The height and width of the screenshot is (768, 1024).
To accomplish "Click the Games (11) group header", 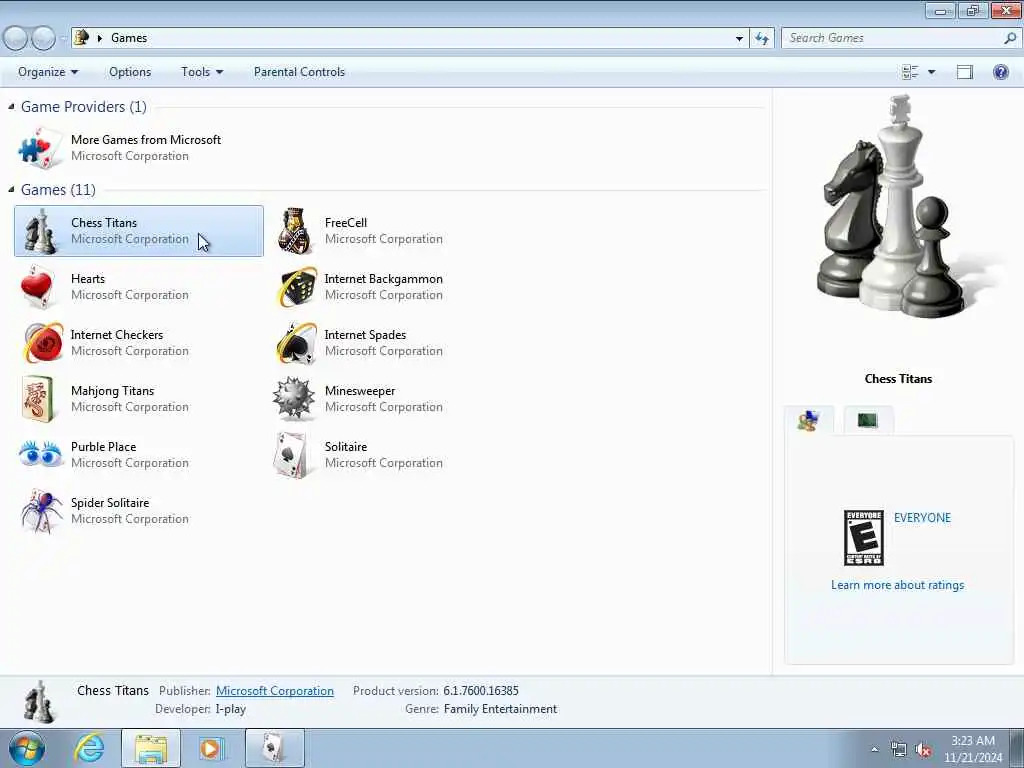I will click(x=58, y=189).
